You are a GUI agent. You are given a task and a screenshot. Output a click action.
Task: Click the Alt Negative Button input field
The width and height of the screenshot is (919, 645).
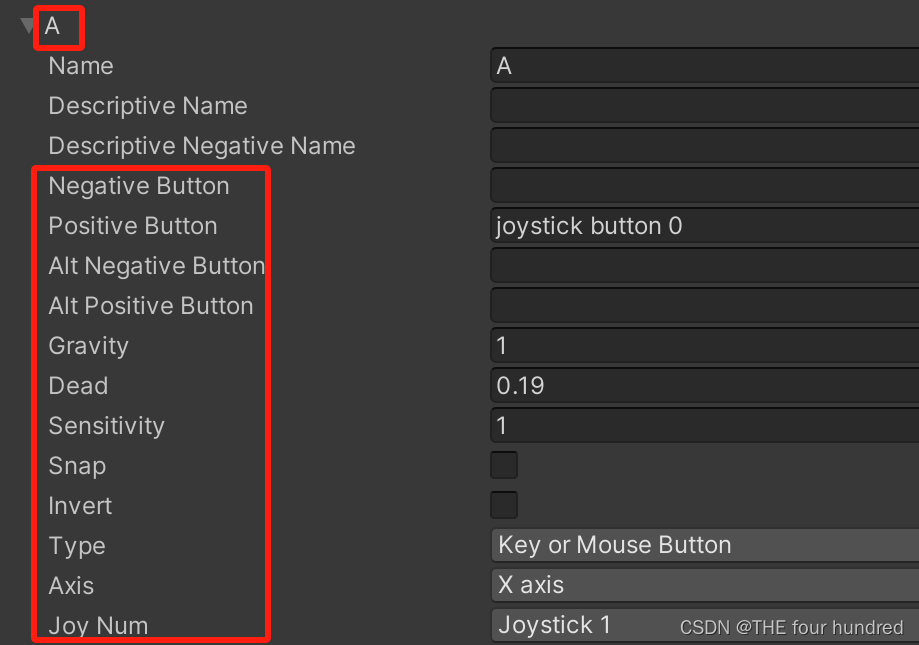coord(700,265)
